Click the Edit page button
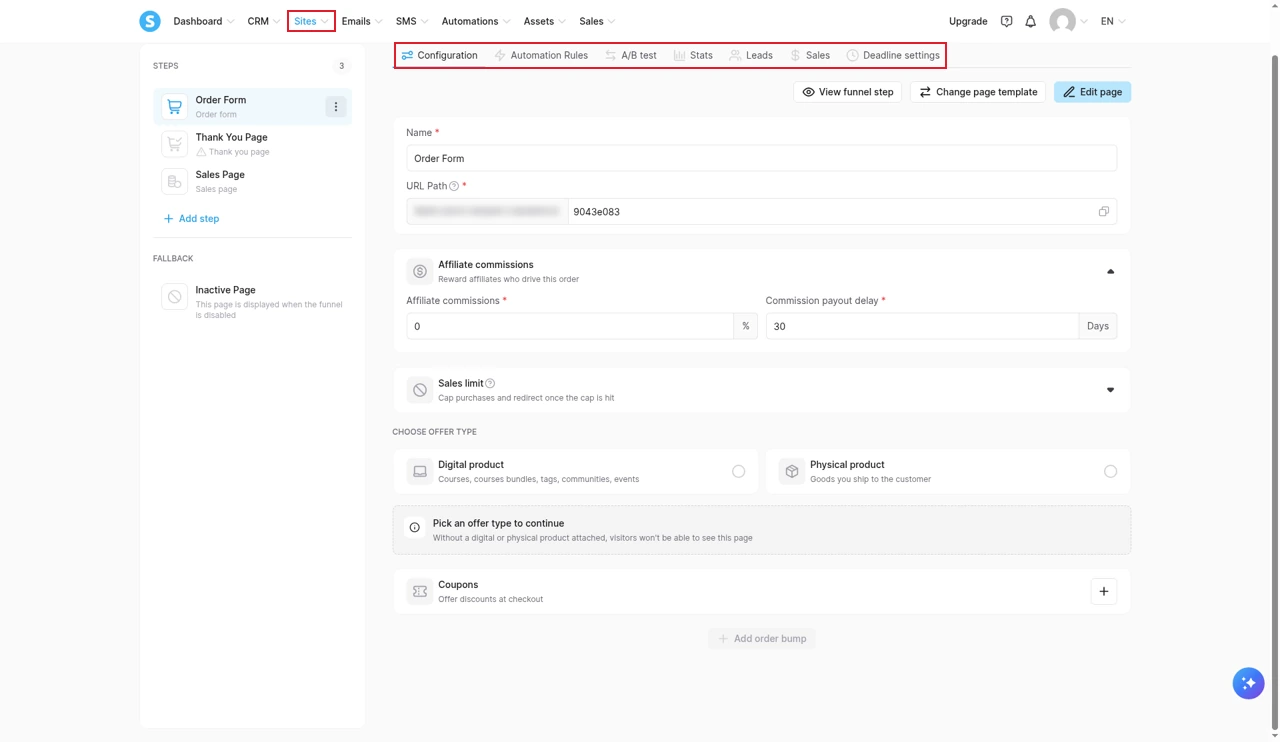 1092,92
